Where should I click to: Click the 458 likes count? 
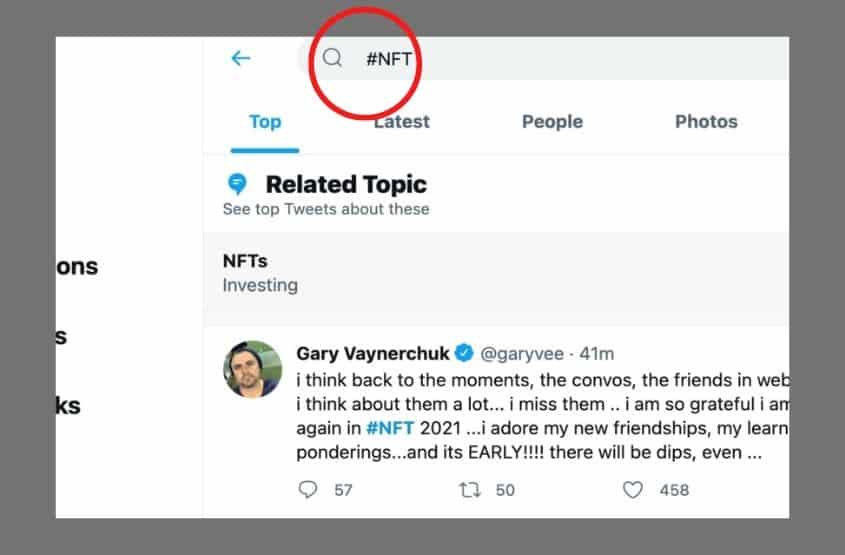[674, 490]
